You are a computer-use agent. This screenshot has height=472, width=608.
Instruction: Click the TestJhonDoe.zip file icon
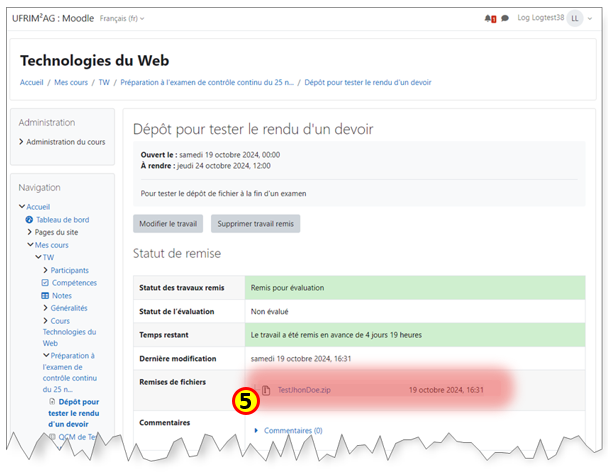tap(266, 390)
